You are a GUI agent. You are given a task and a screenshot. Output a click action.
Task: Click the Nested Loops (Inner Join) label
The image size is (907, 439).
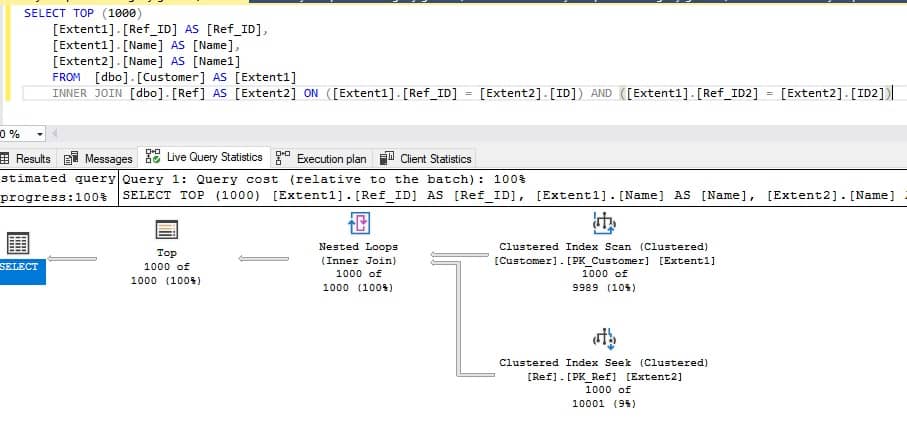coord(359,253)
